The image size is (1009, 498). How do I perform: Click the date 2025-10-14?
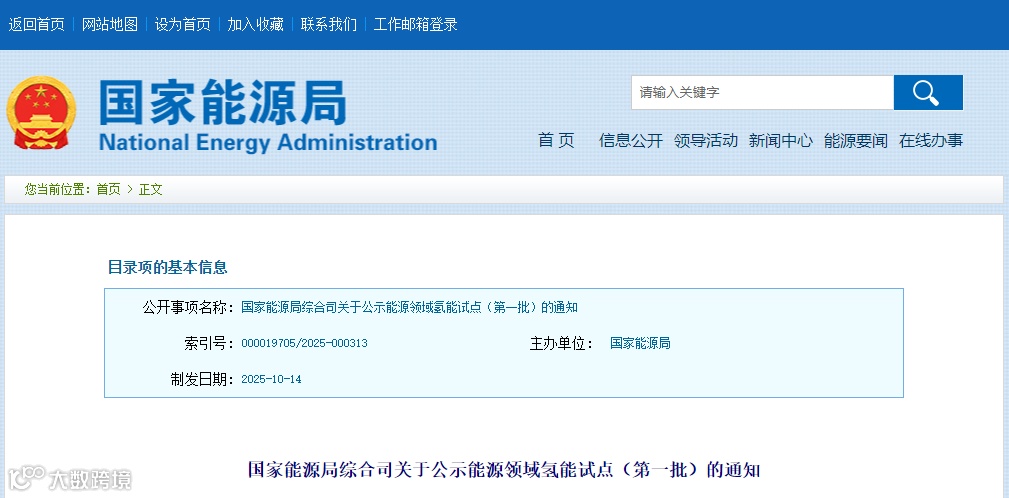271,379
